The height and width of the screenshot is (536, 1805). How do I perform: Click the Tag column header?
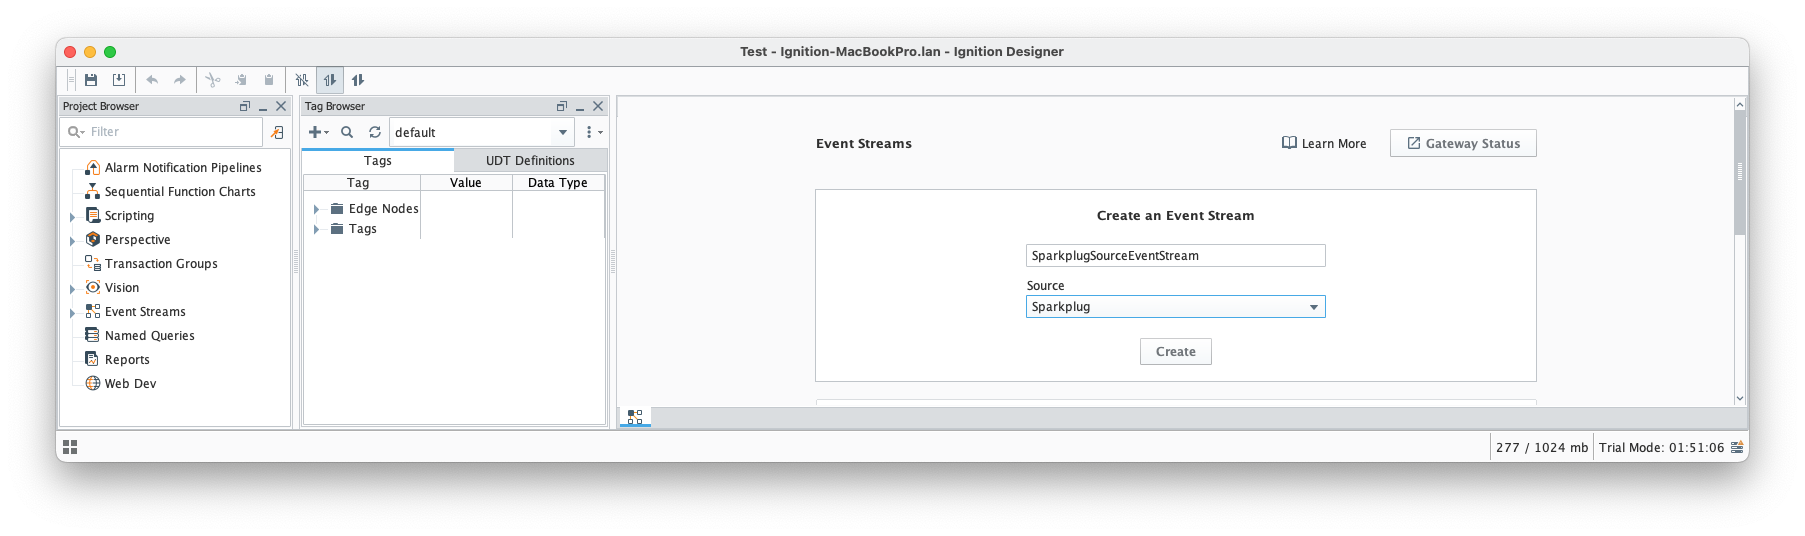[362, 183]
